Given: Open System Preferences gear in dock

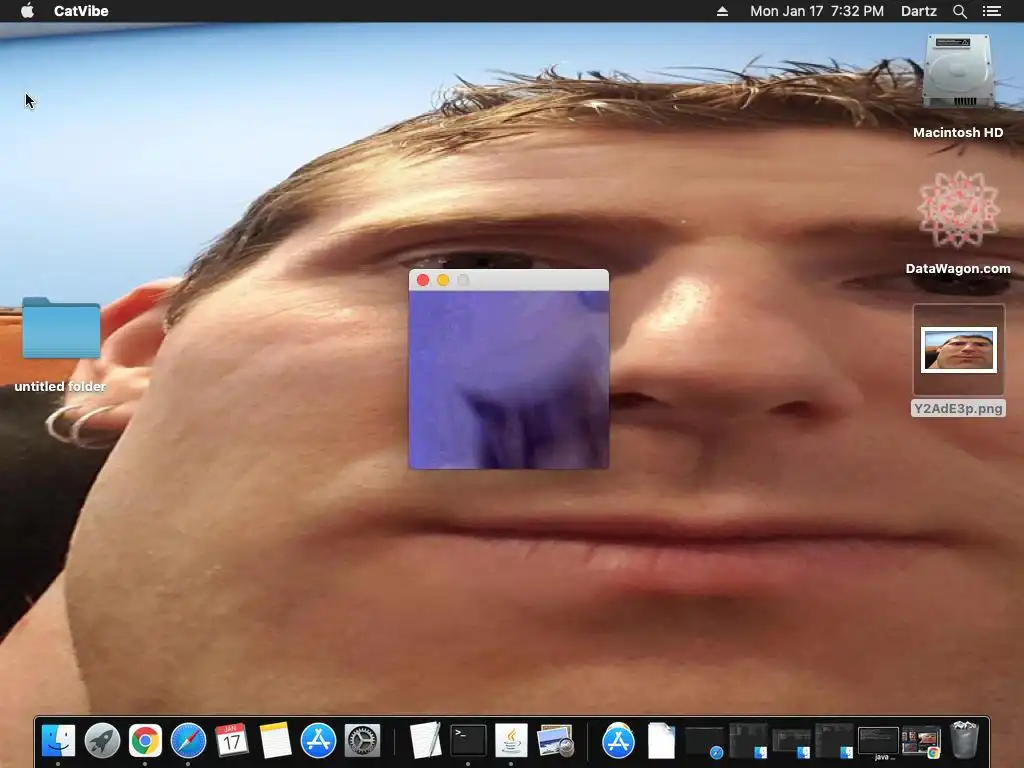Looking at the screenshot, I should 362,741.
